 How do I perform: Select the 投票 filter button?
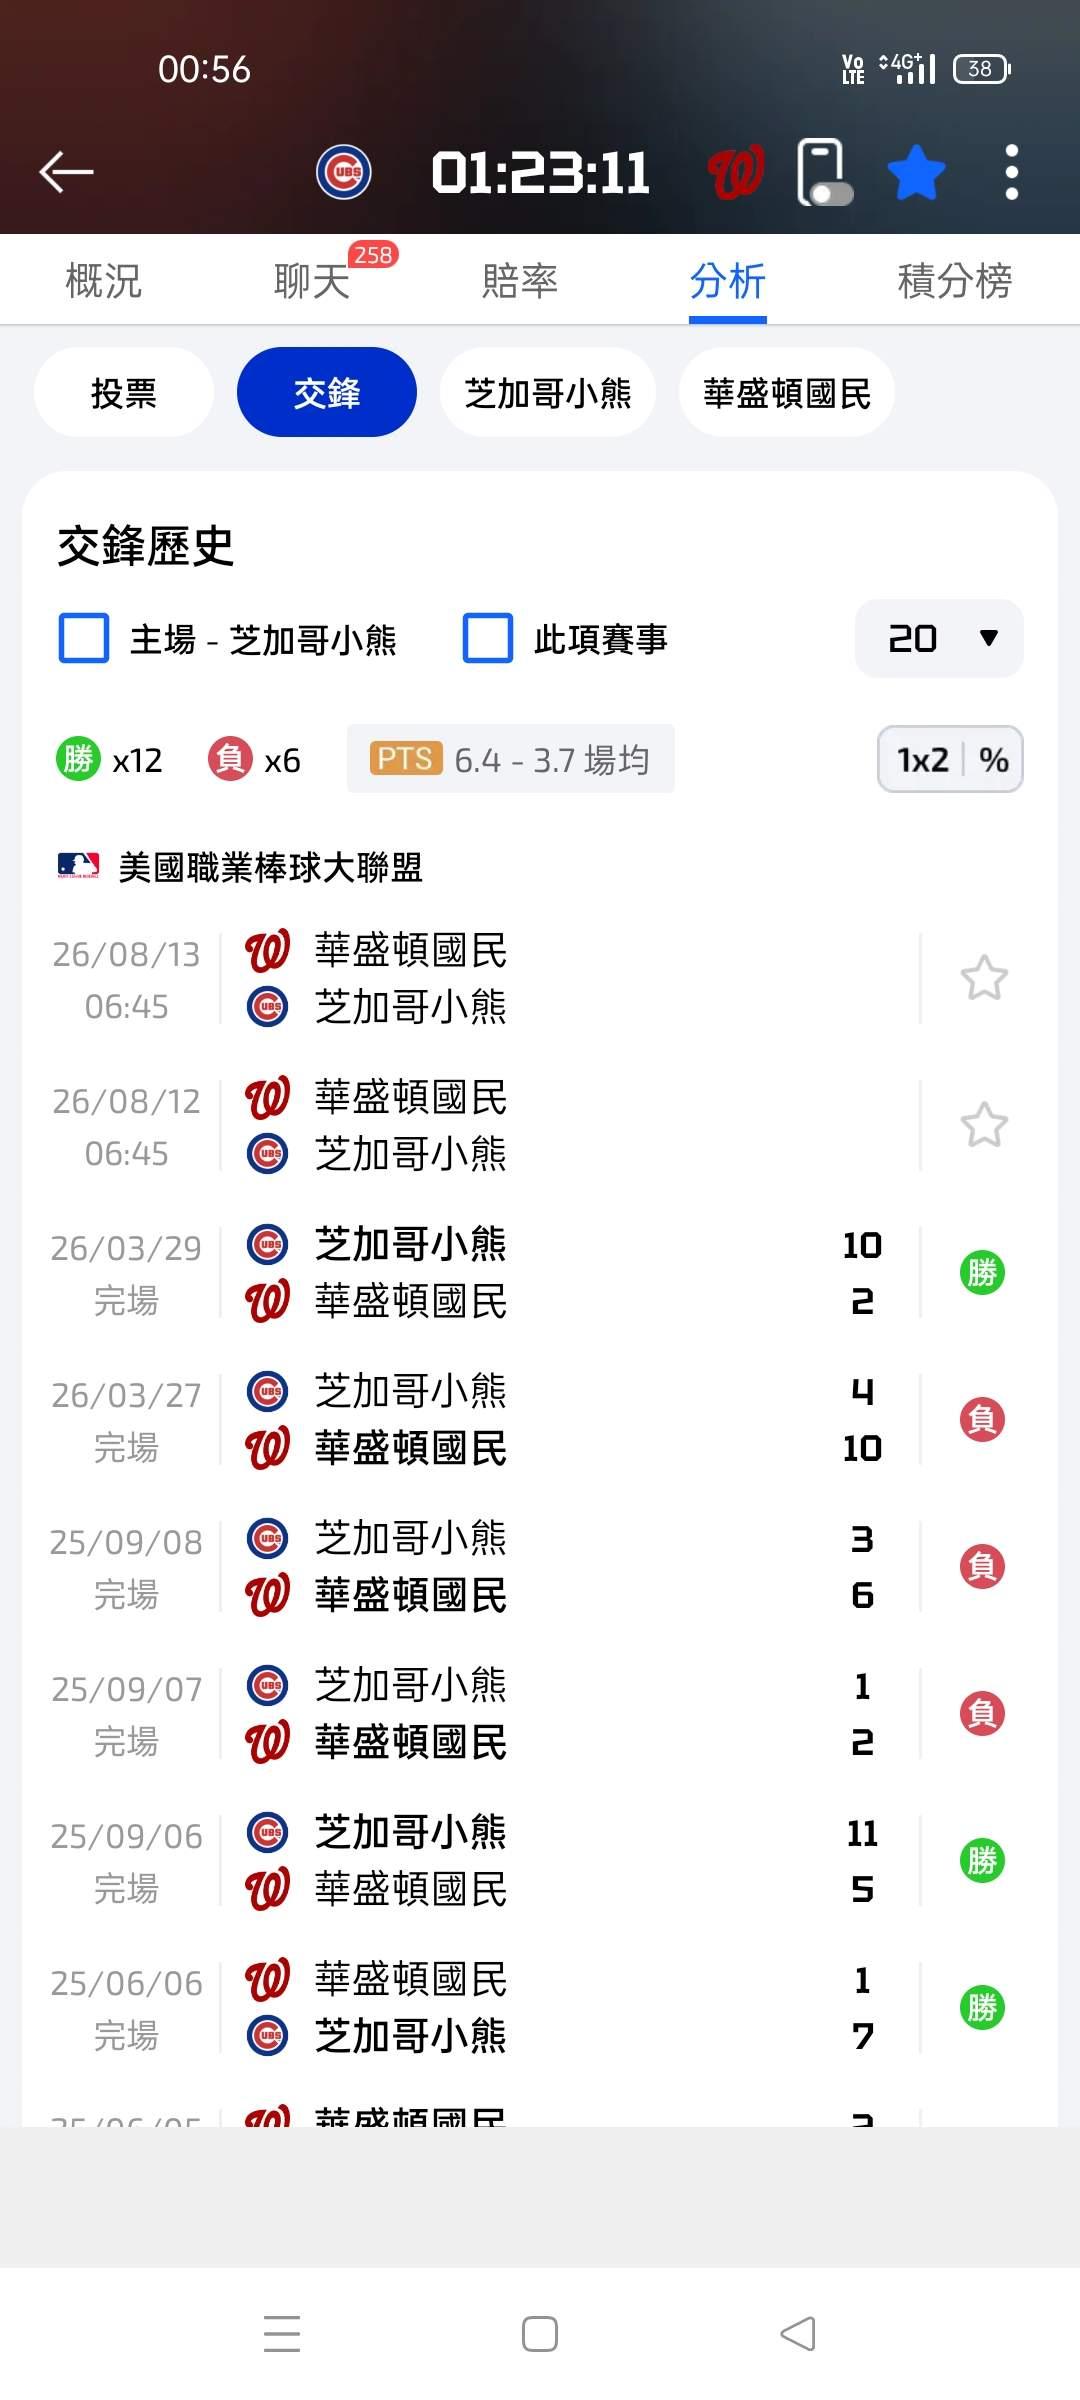coord(124,393)
